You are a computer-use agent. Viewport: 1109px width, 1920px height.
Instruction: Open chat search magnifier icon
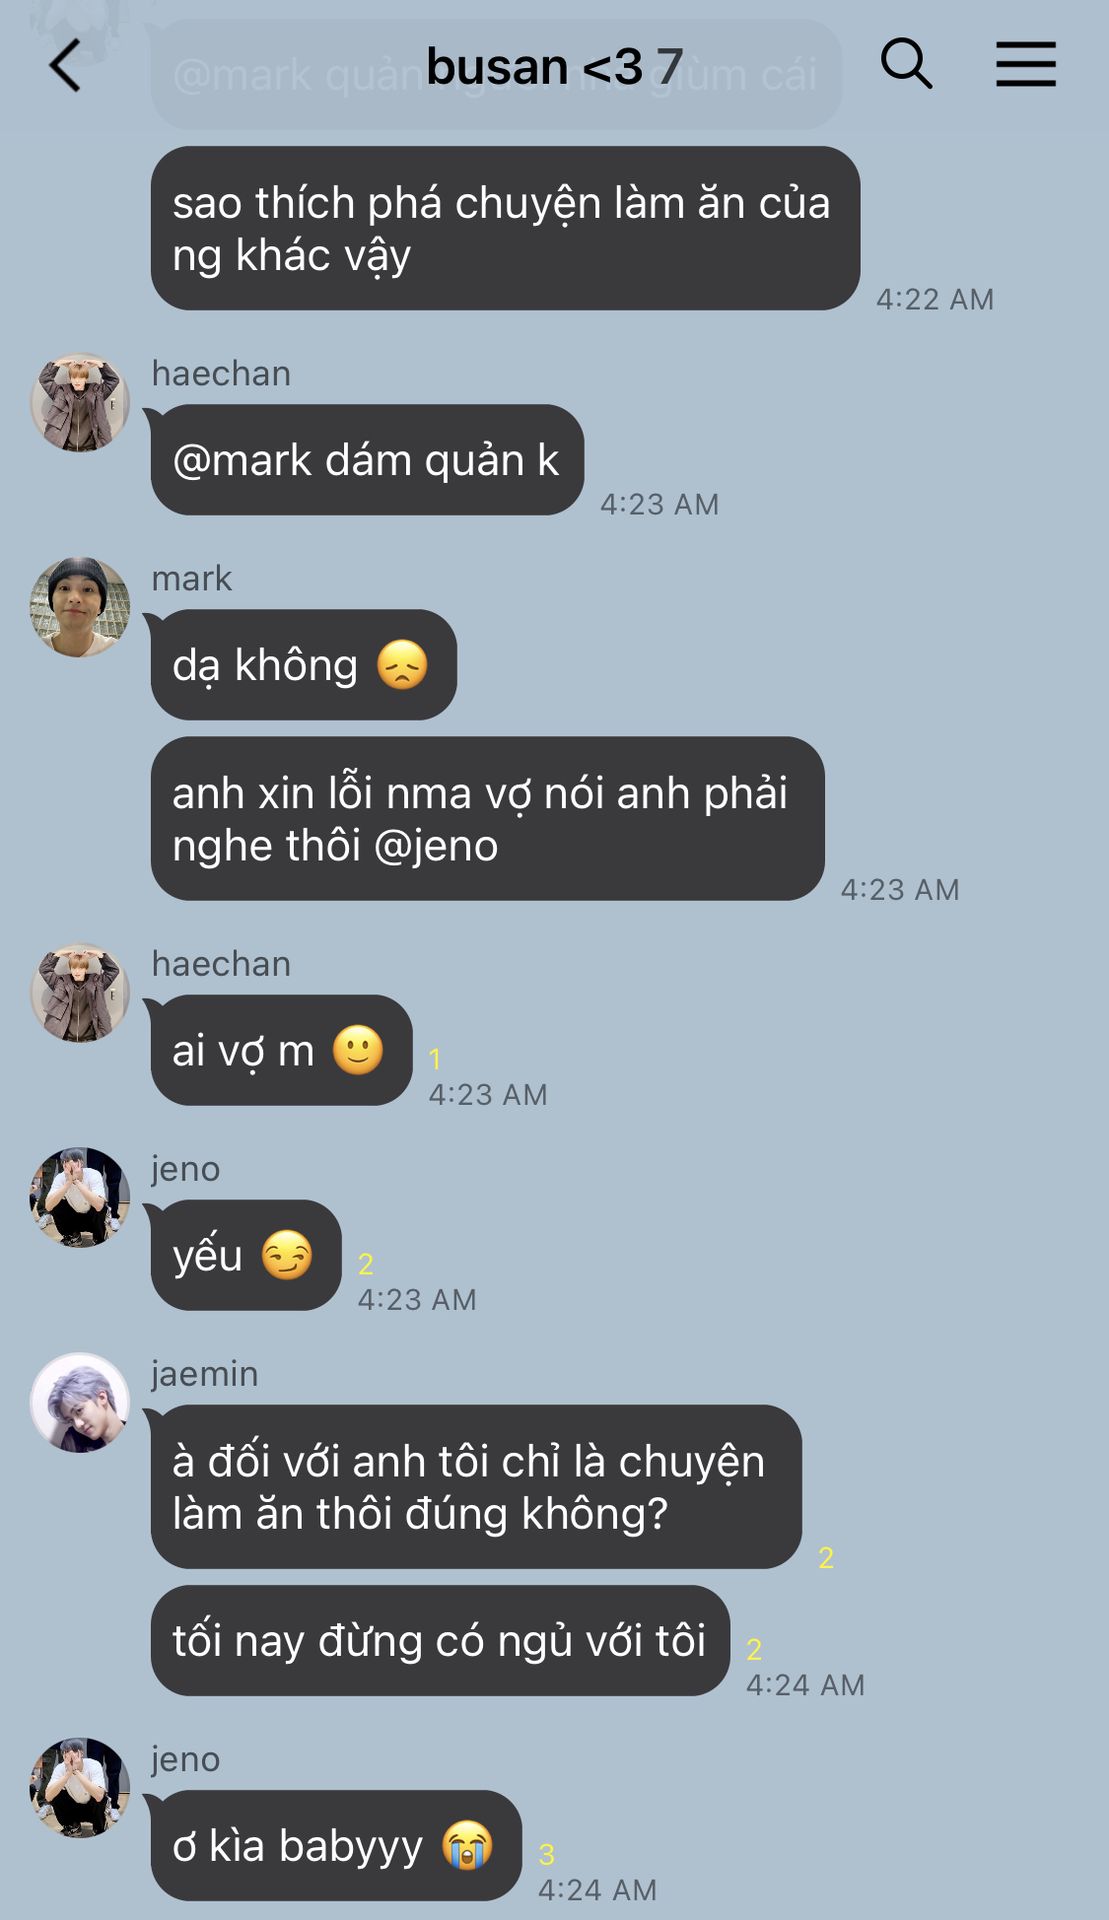[906, 64]
